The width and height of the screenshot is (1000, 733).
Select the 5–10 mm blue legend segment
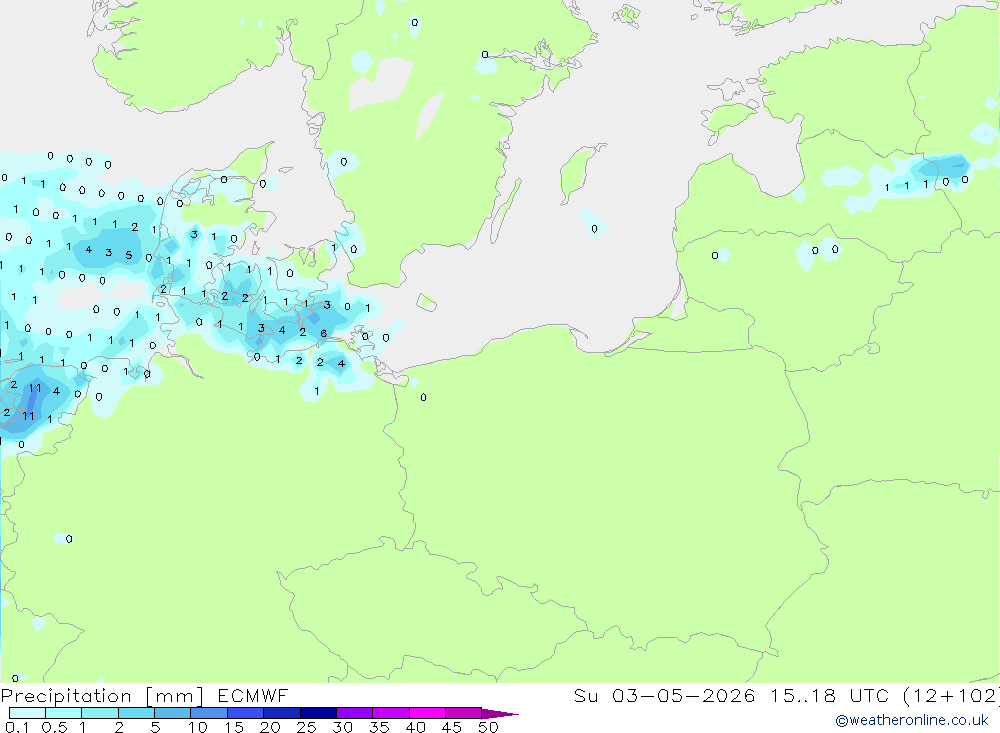[173, 713]
